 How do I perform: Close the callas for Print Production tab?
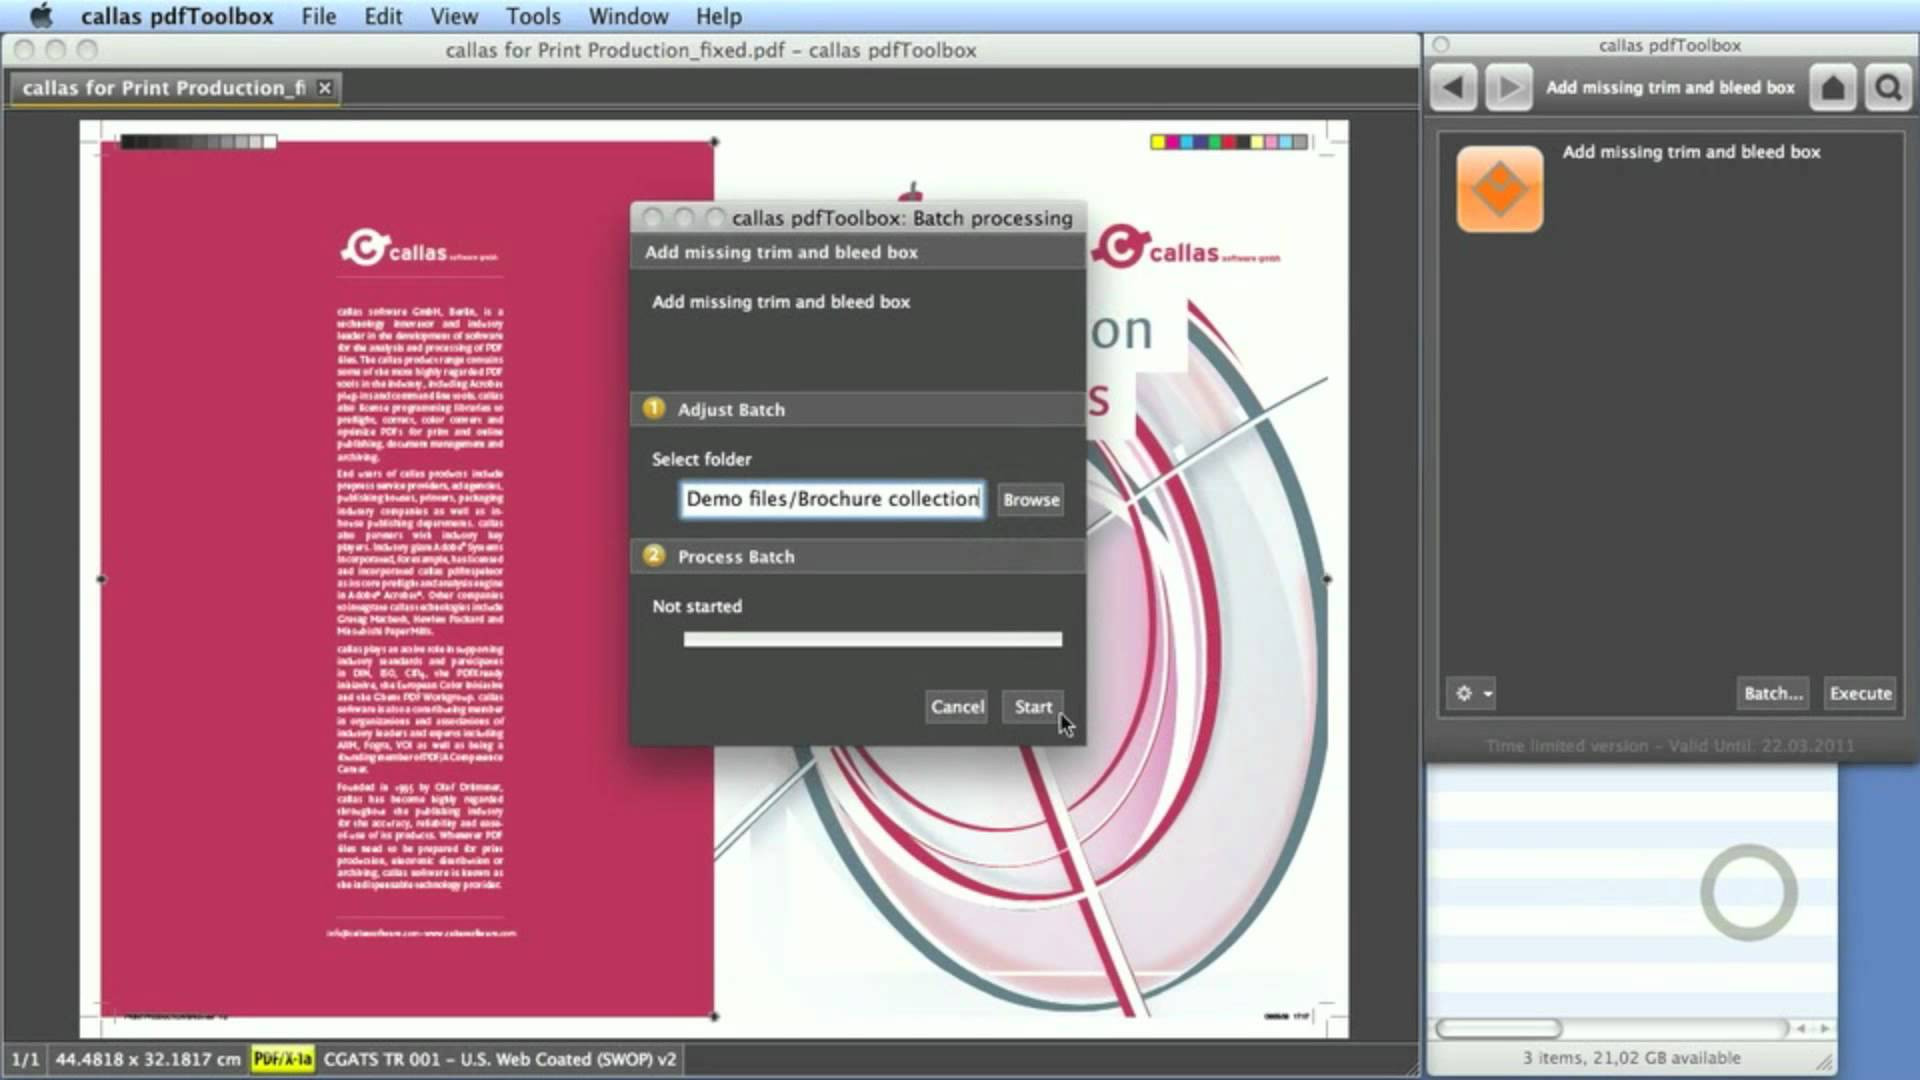tap(325, 88)
